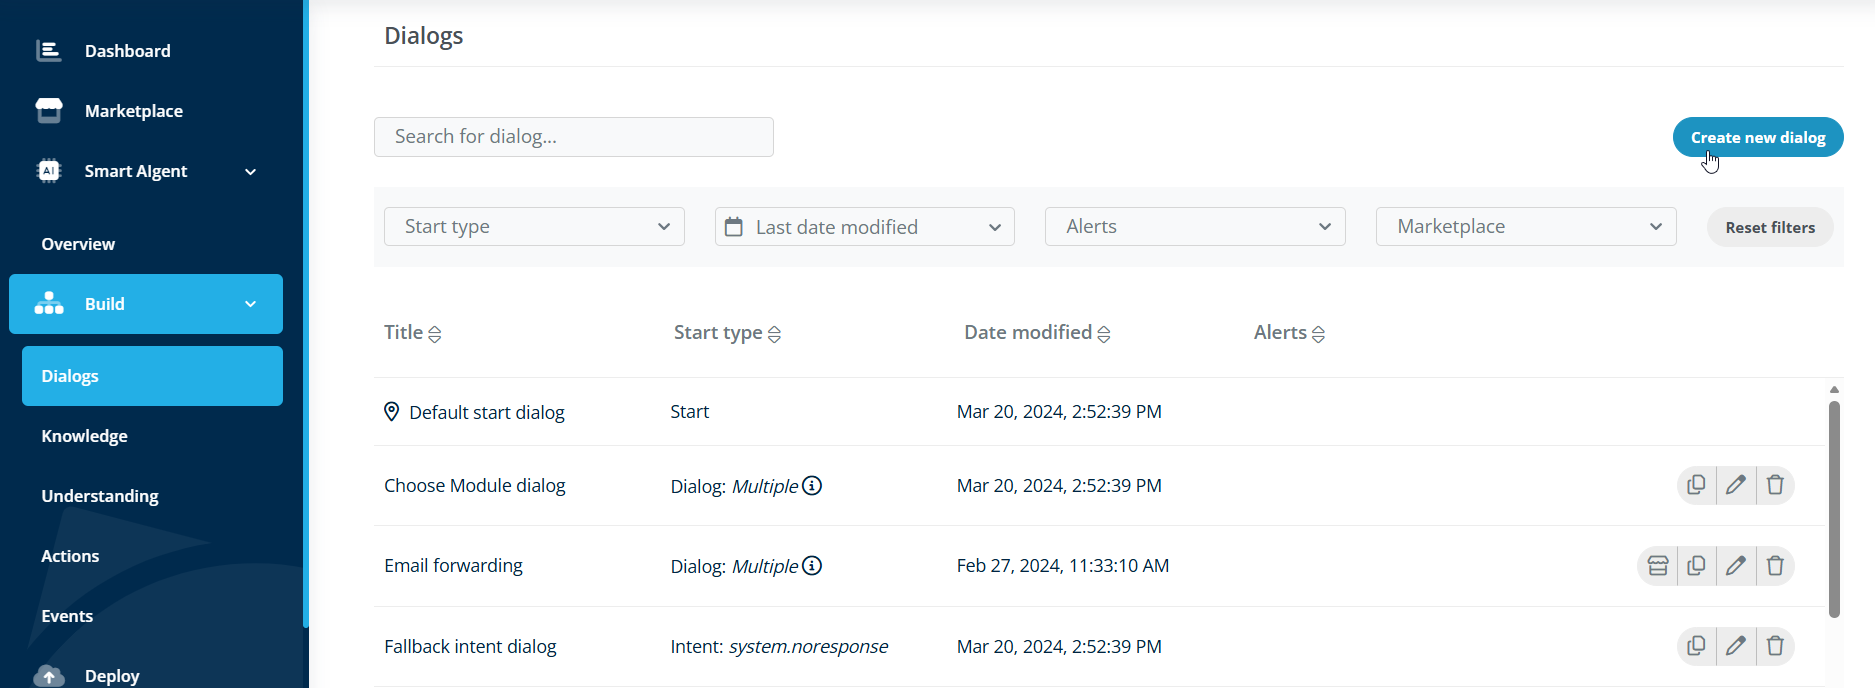Edit Fallback intent dialog
This screenshot has width=1875, height=688.
(1736, 646)
